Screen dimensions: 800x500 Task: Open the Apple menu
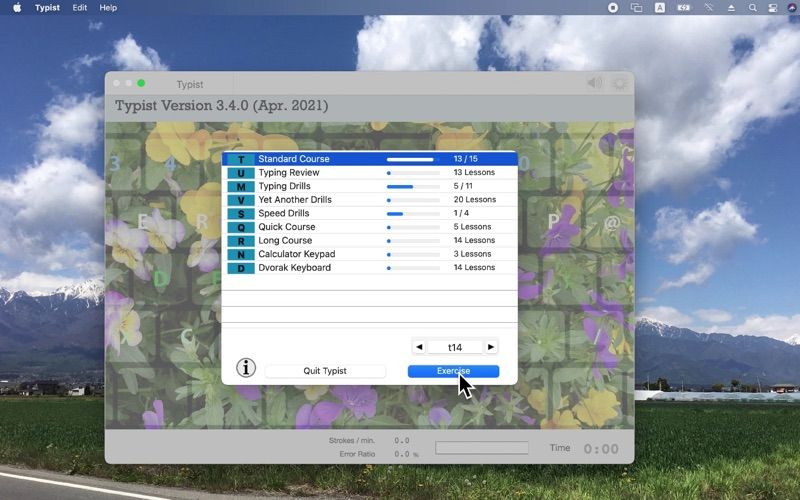click(17, 8)
